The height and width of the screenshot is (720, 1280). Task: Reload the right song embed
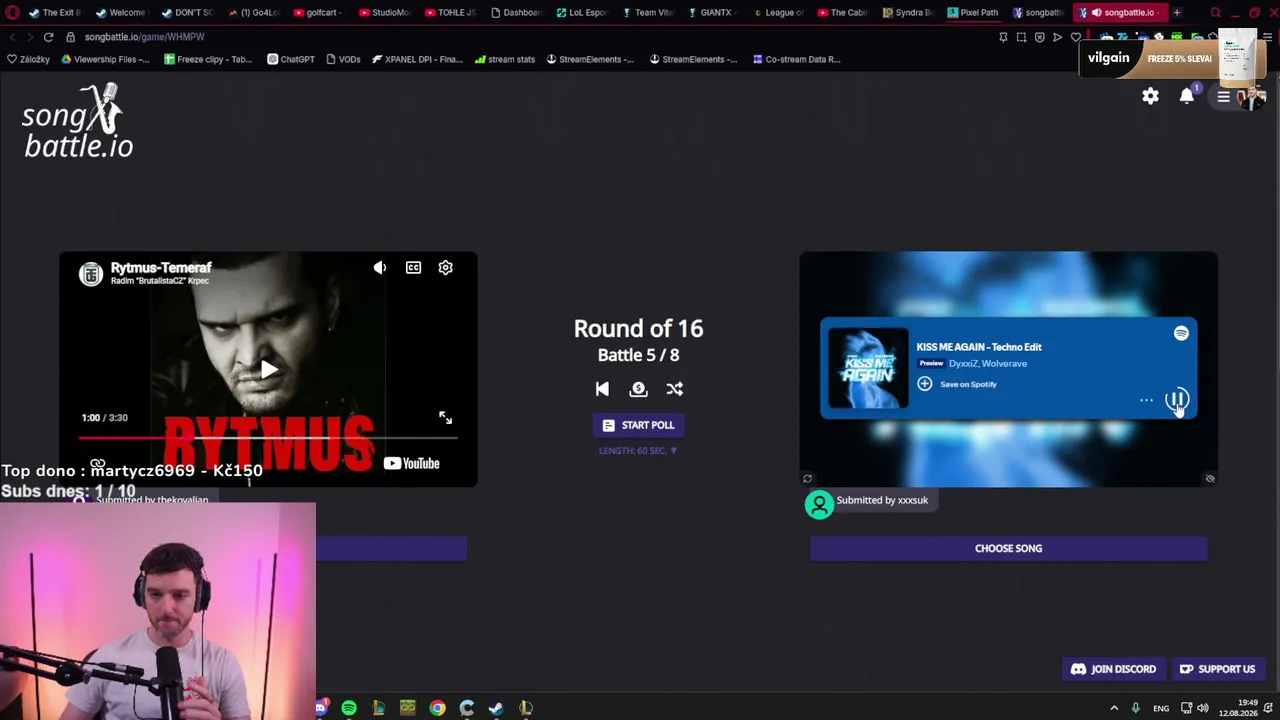(x=807, y=479)
